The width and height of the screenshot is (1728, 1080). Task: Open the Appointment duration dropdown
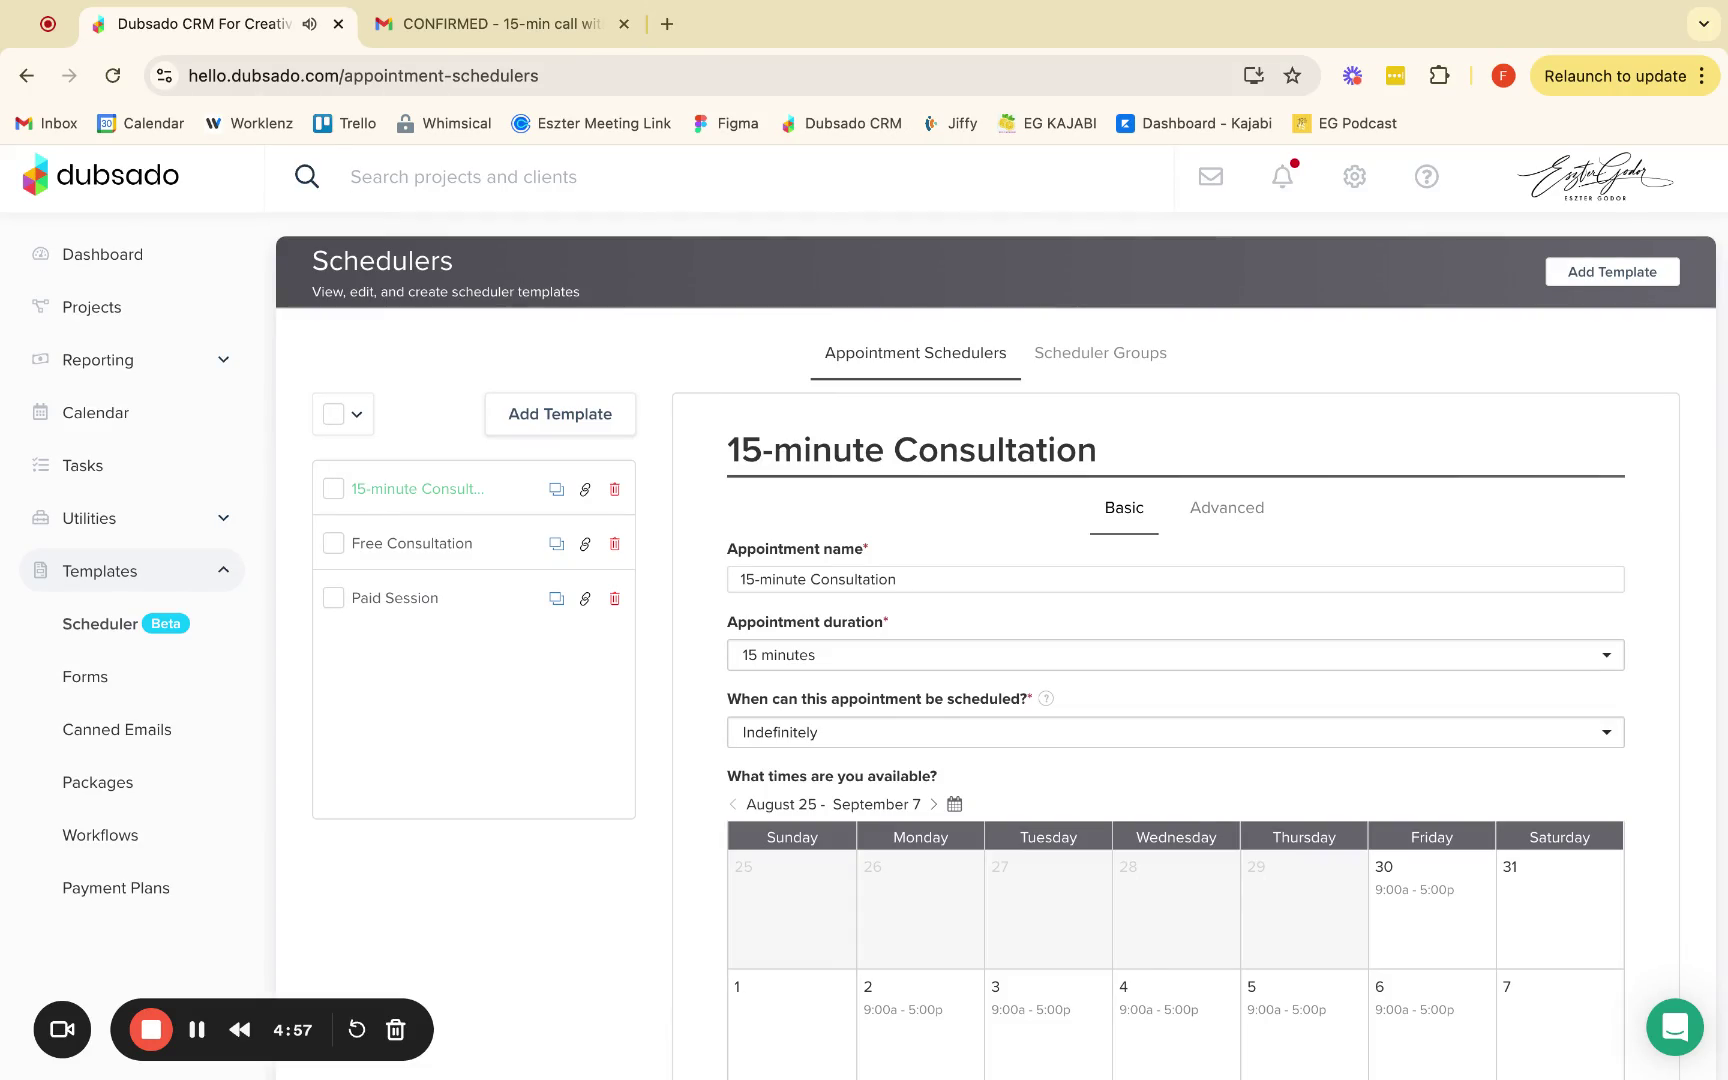point(1175,655)
